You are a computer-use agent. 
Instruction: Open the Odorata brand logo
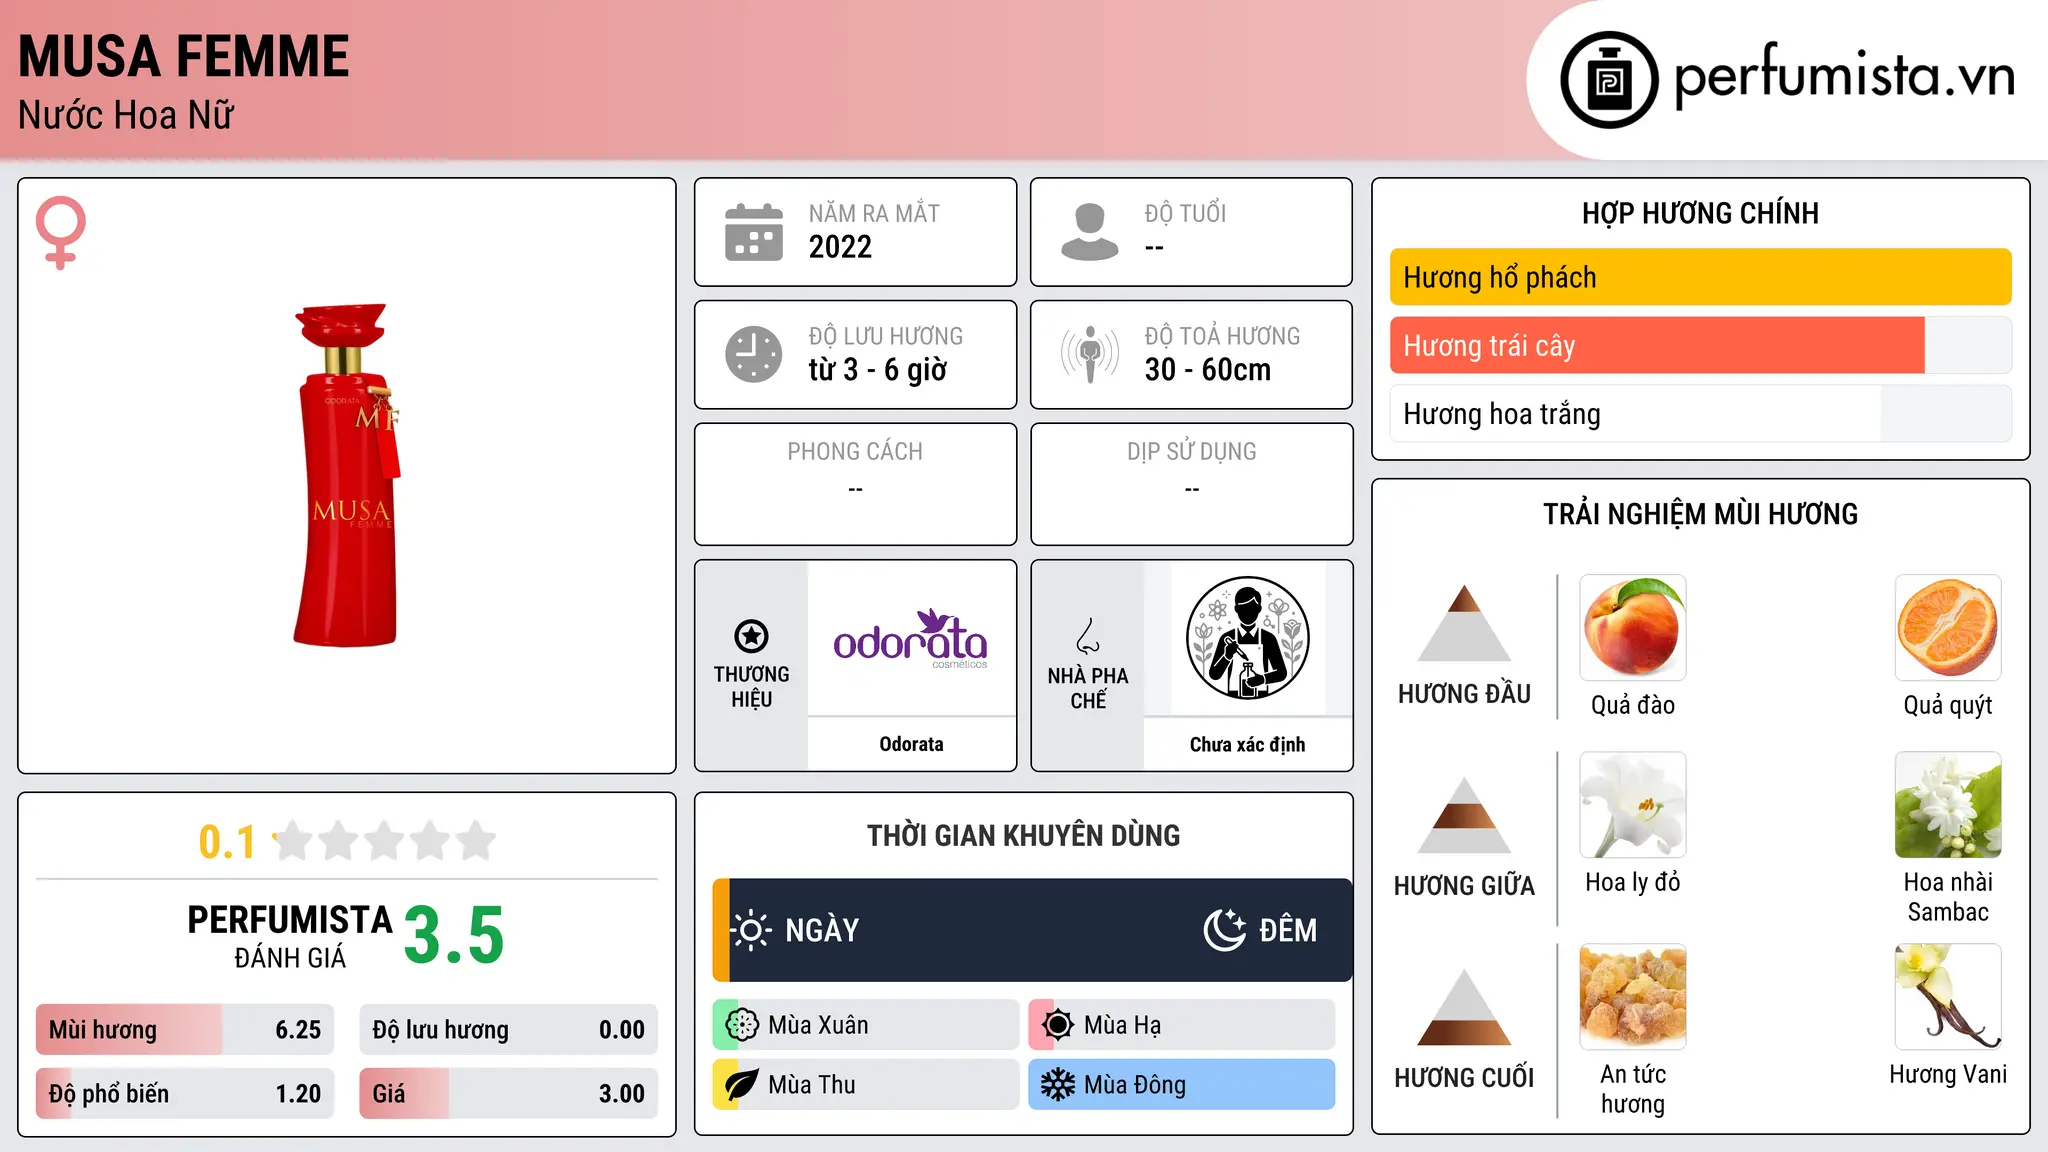911,638
